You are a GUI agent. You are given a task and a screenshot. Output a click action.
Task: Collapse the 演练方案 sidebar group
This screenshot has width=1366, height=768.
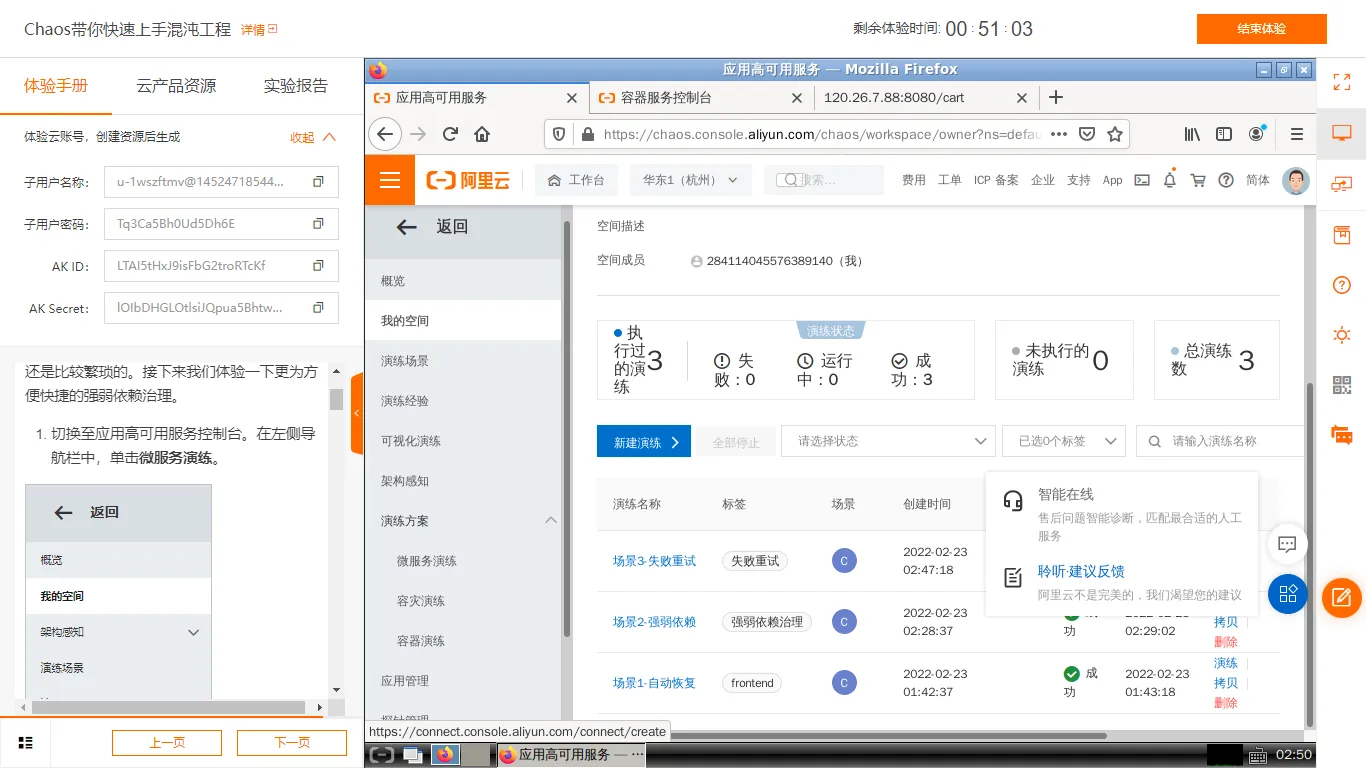pos(551,520)
